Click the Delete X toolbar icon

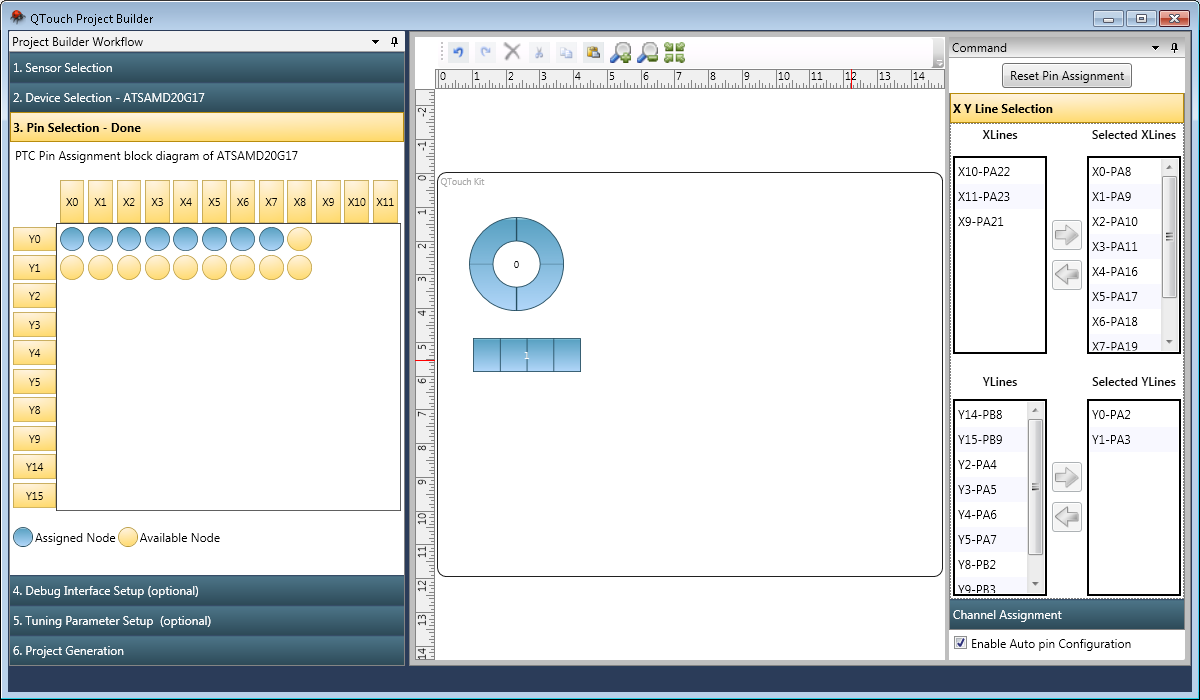coord(512,52)
